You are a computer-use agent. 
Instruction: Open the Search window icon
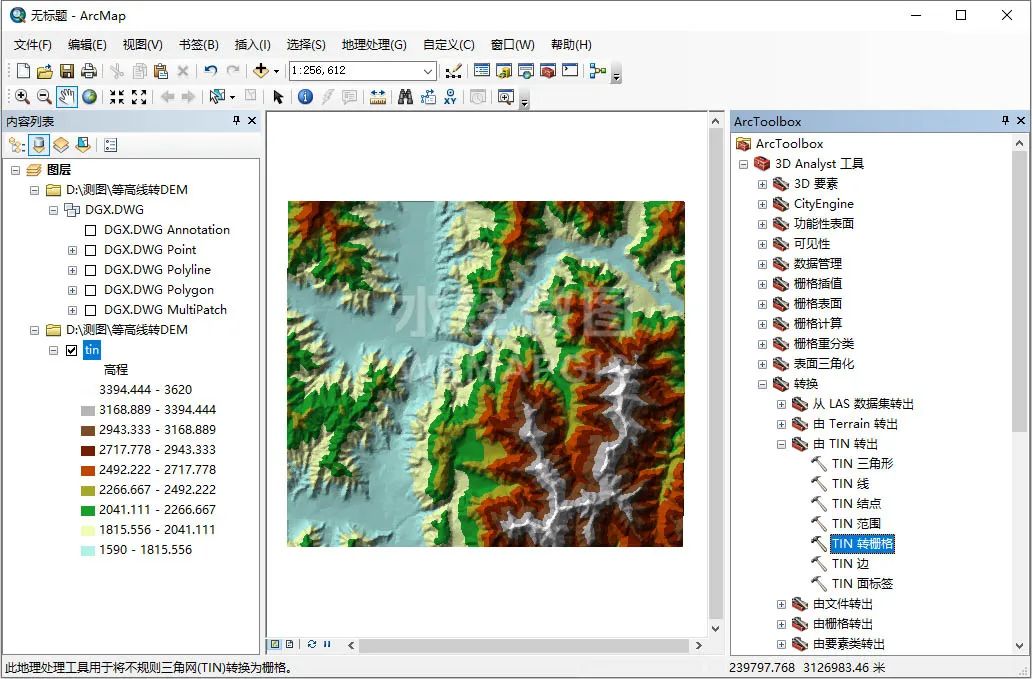click(x=526, y=70)
